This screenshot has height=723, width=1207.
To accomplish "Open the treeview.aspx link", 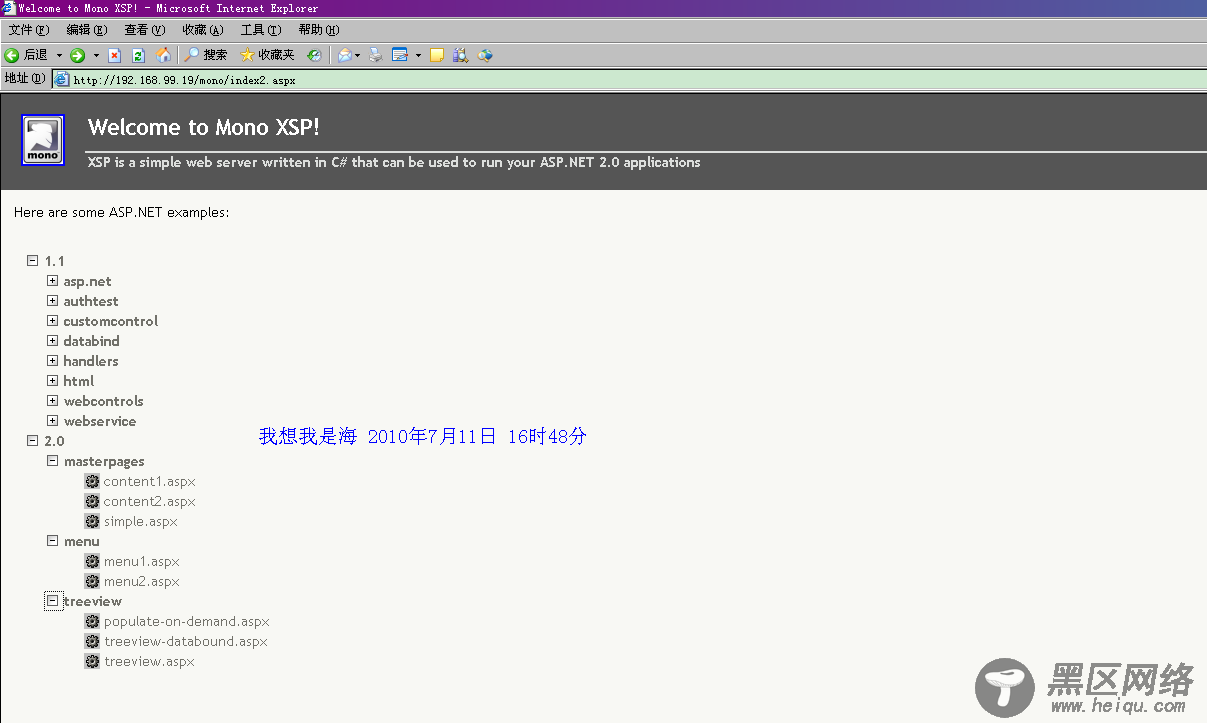I will click(149, 661).
